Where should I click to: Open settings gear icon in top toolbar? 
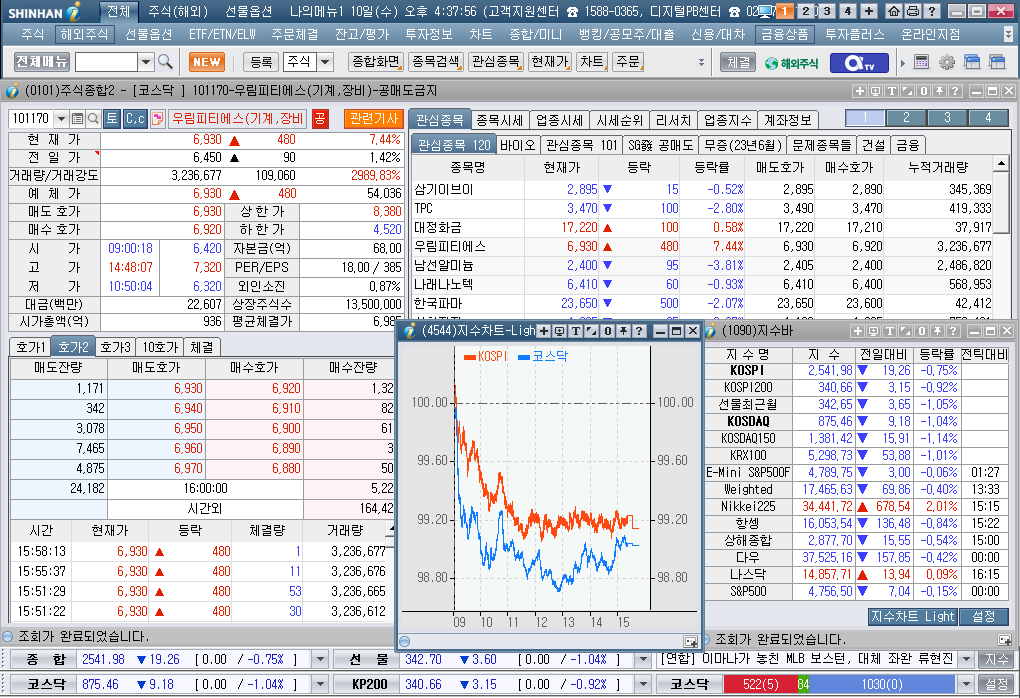946,62
